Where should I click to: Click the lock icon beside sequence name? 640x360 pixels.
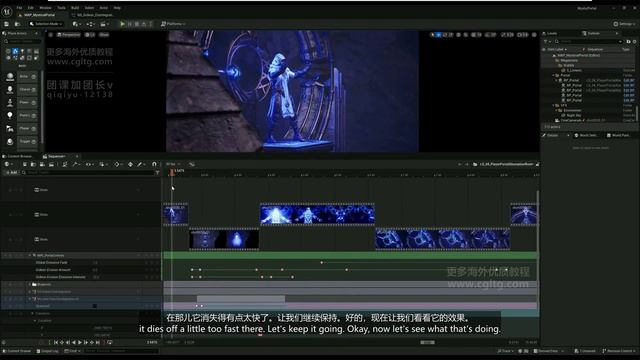click(537, 164)
